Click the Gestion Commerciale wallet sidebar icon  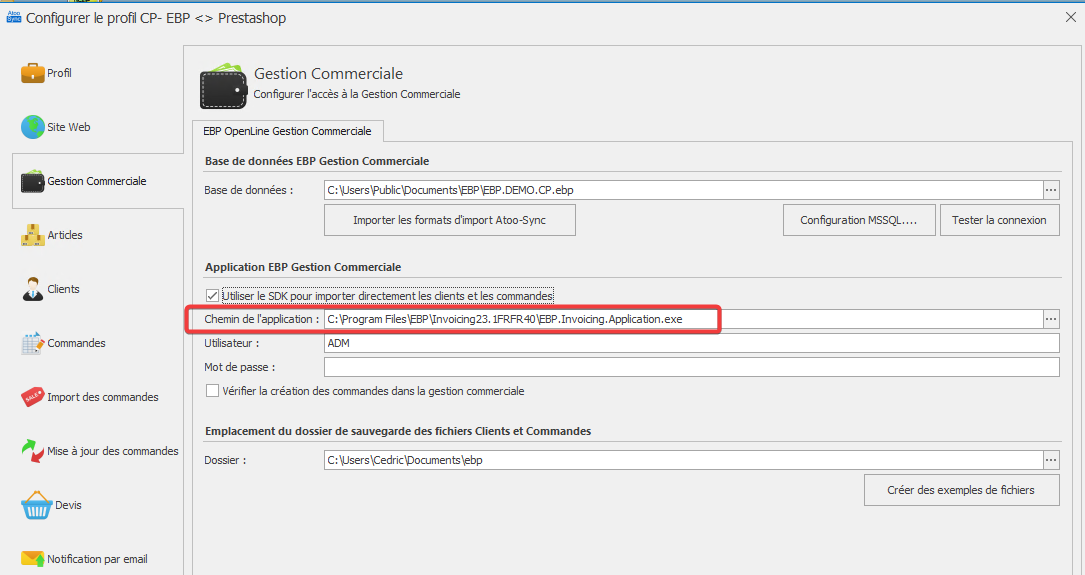33,181
